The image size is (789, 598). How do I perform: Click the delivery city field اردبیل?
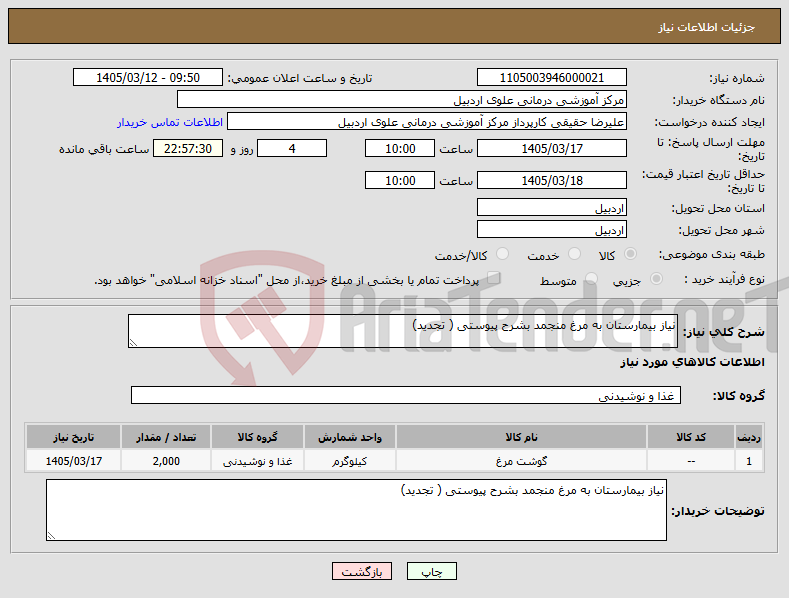click(551, 230)
